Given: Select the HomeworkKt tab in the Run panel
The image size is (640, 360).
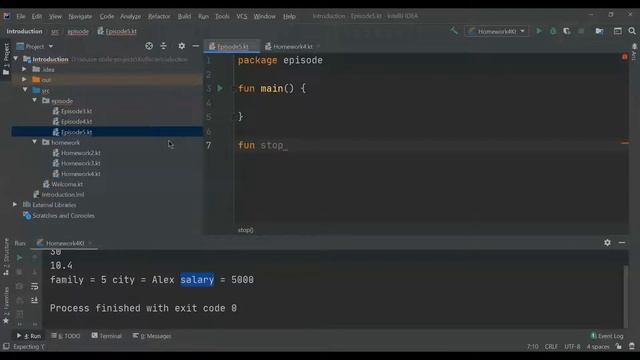Looking at the screenshot, I should (x=65, y=243).
